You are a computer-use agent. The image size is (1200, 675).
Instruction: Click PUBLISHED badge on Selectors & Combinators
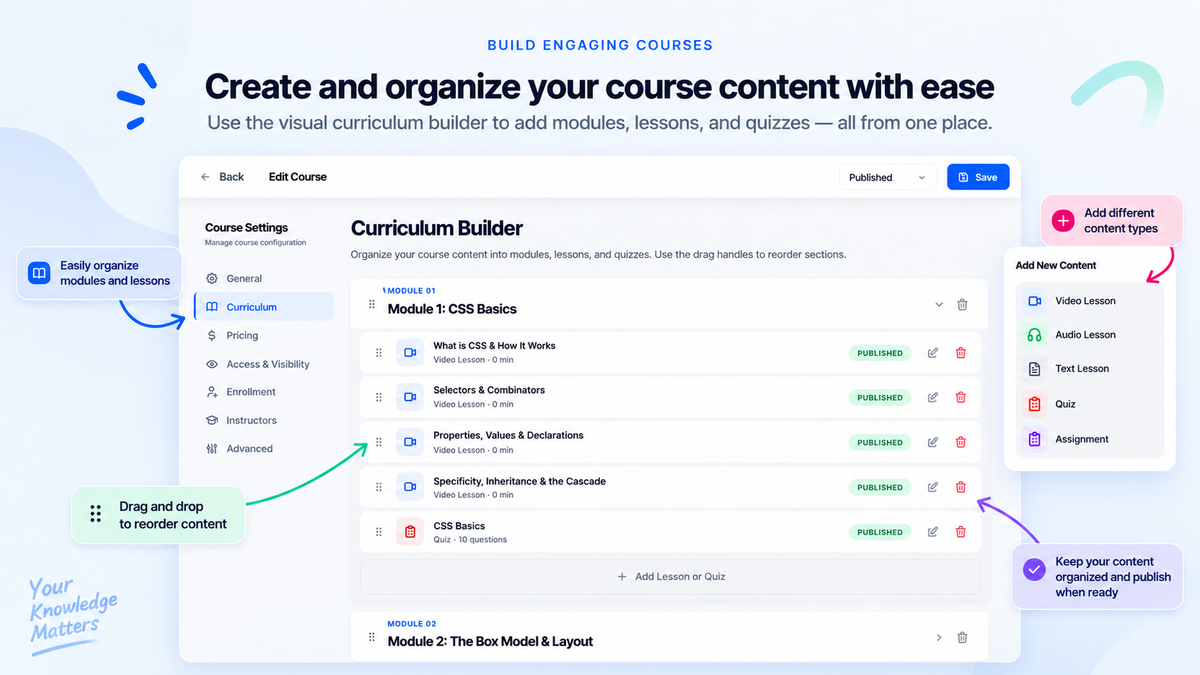pyautogui.click(x=880, y=397)
